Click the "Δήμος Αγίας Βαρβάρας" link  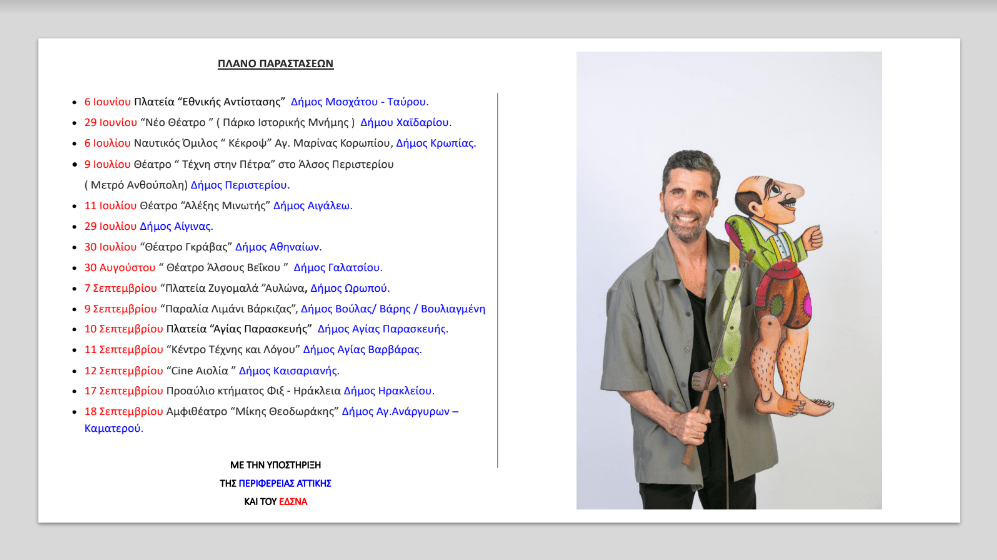pyautogui.click(x=362, y=349)
